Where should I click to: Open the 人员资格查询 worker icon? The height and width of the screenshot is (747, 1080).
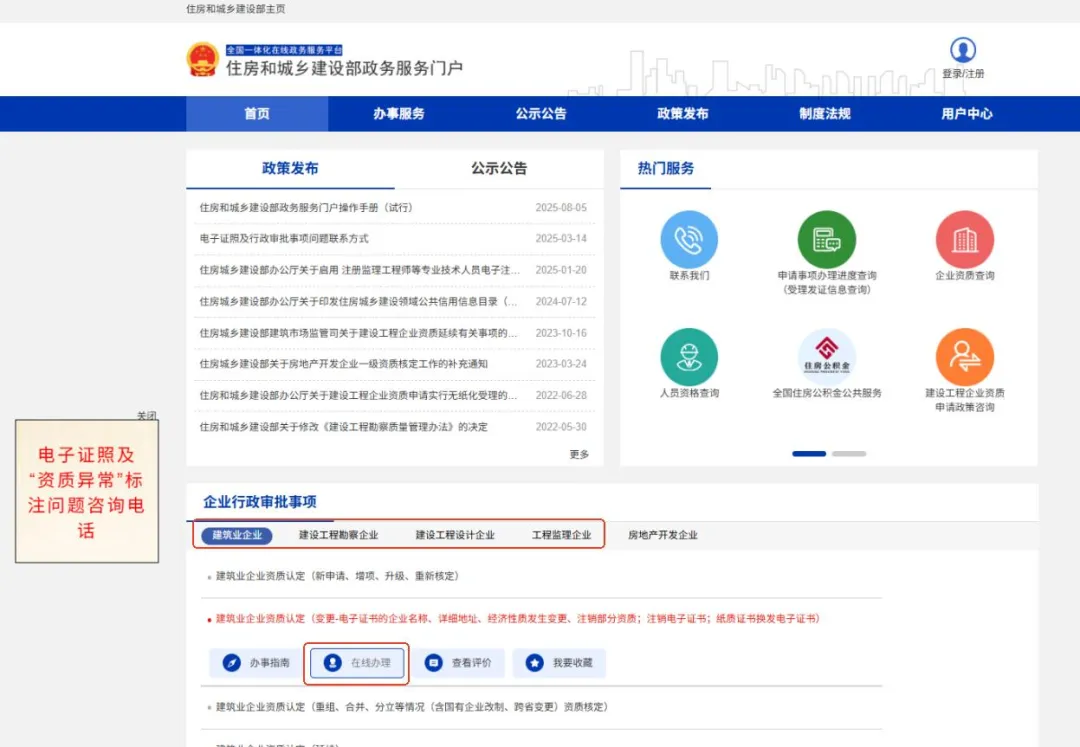(x=689, y=357)
